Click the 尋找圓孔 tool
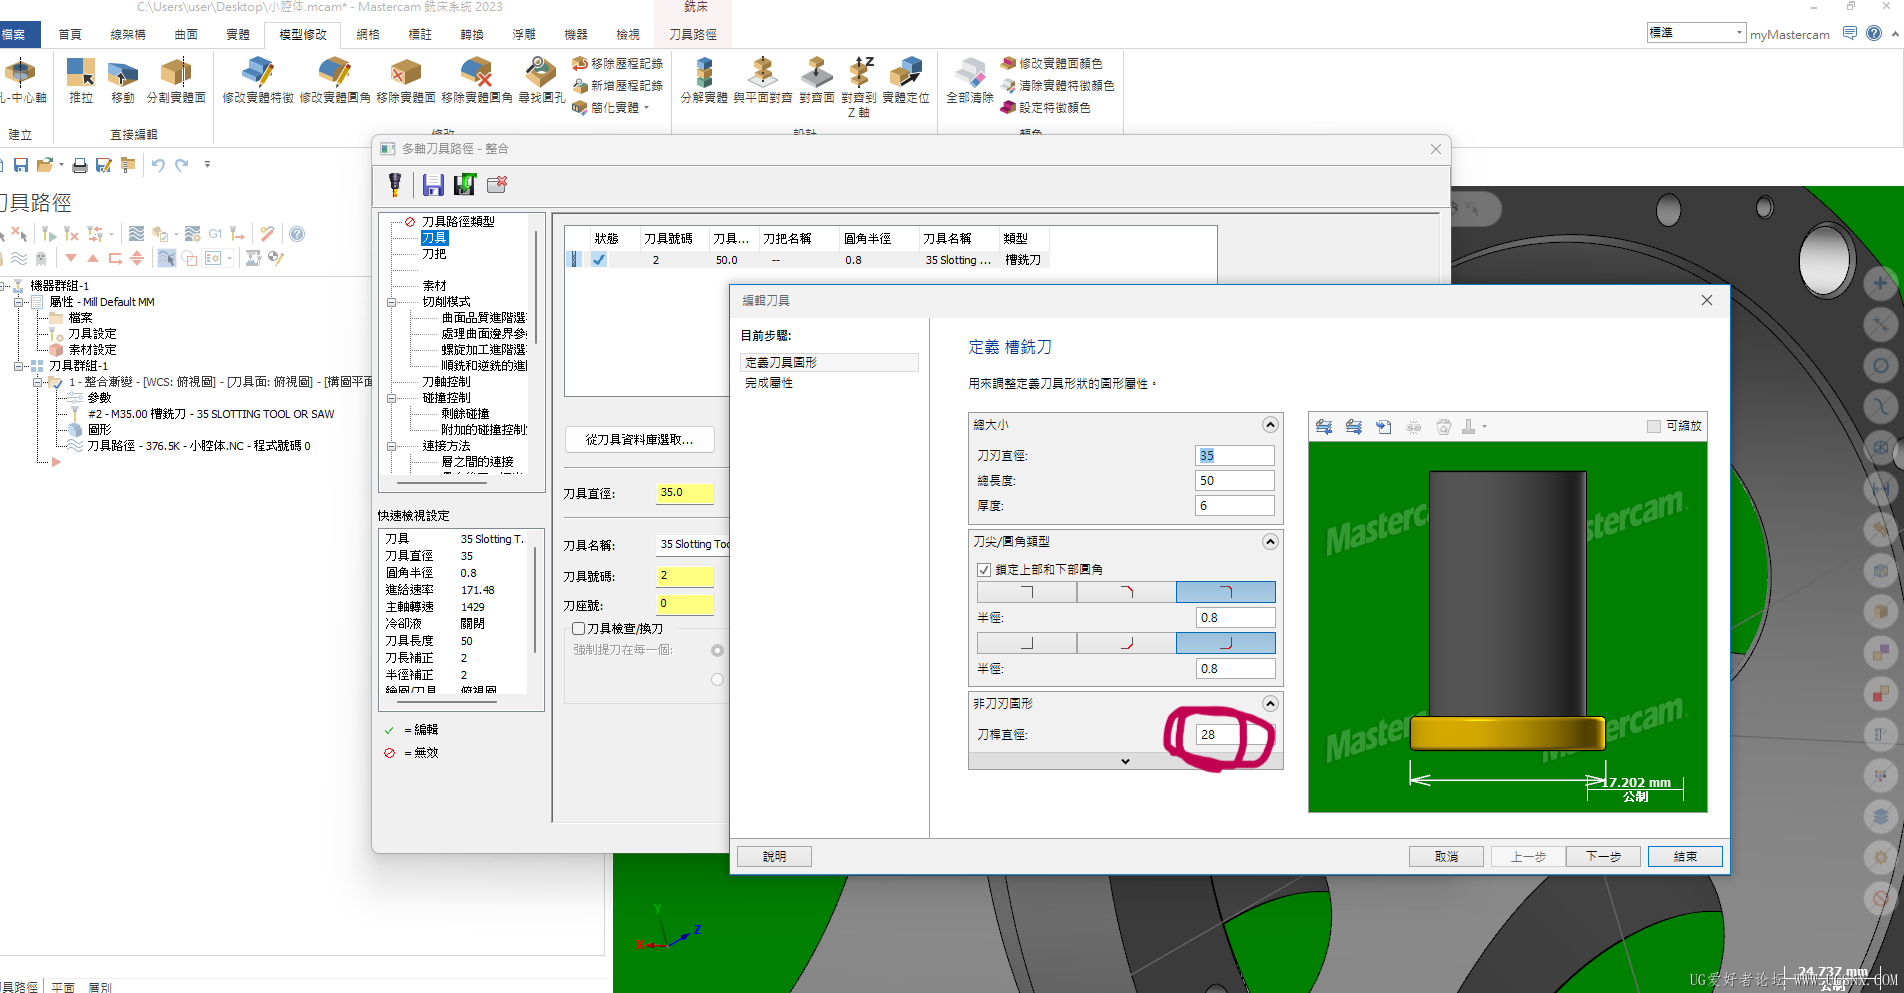The image size is (1904, 993). pos(541,80)
